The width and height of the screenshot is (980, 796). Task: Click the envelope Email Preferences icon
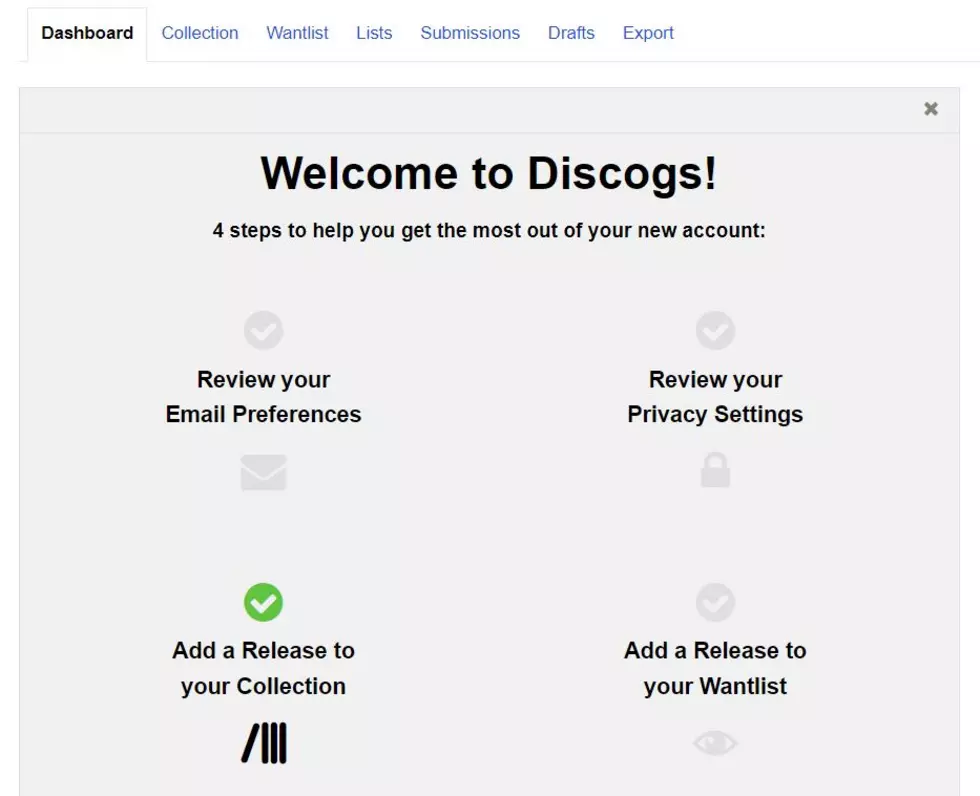[x=264, y=472]
